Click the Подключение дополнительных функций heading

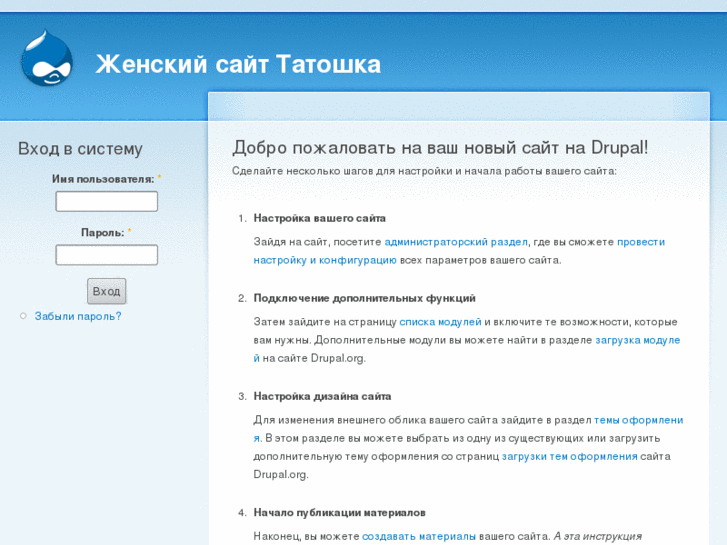[x=364, y=298]
